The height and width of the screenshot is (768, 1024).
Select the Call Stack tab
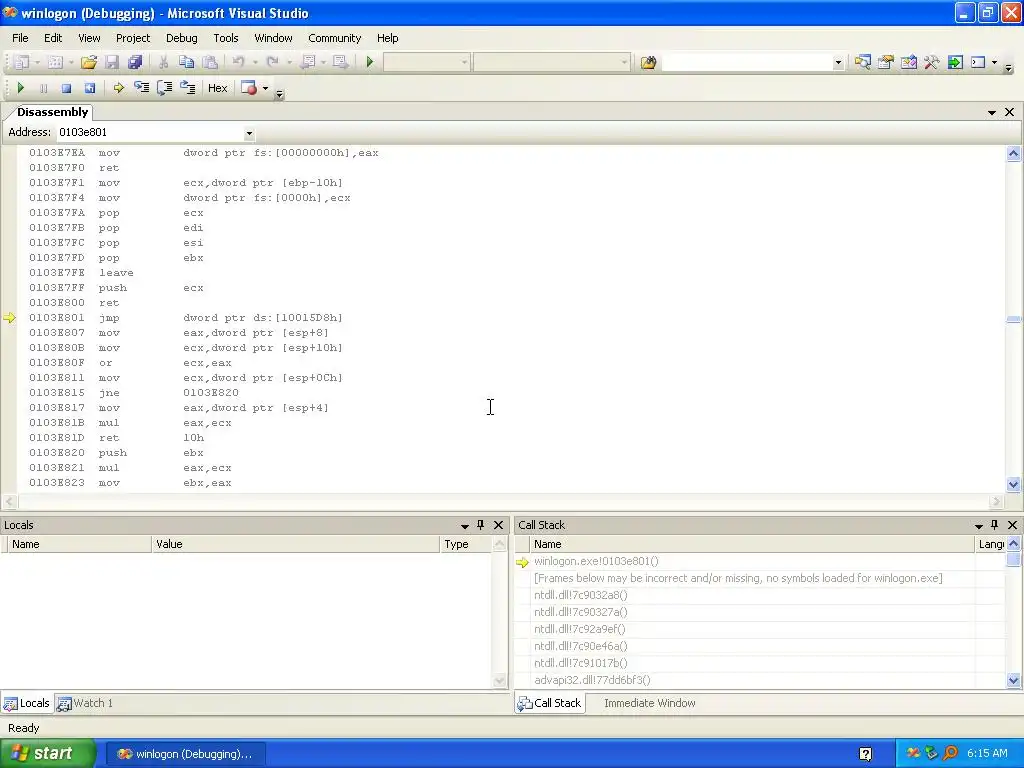click(x=549, y=703)
